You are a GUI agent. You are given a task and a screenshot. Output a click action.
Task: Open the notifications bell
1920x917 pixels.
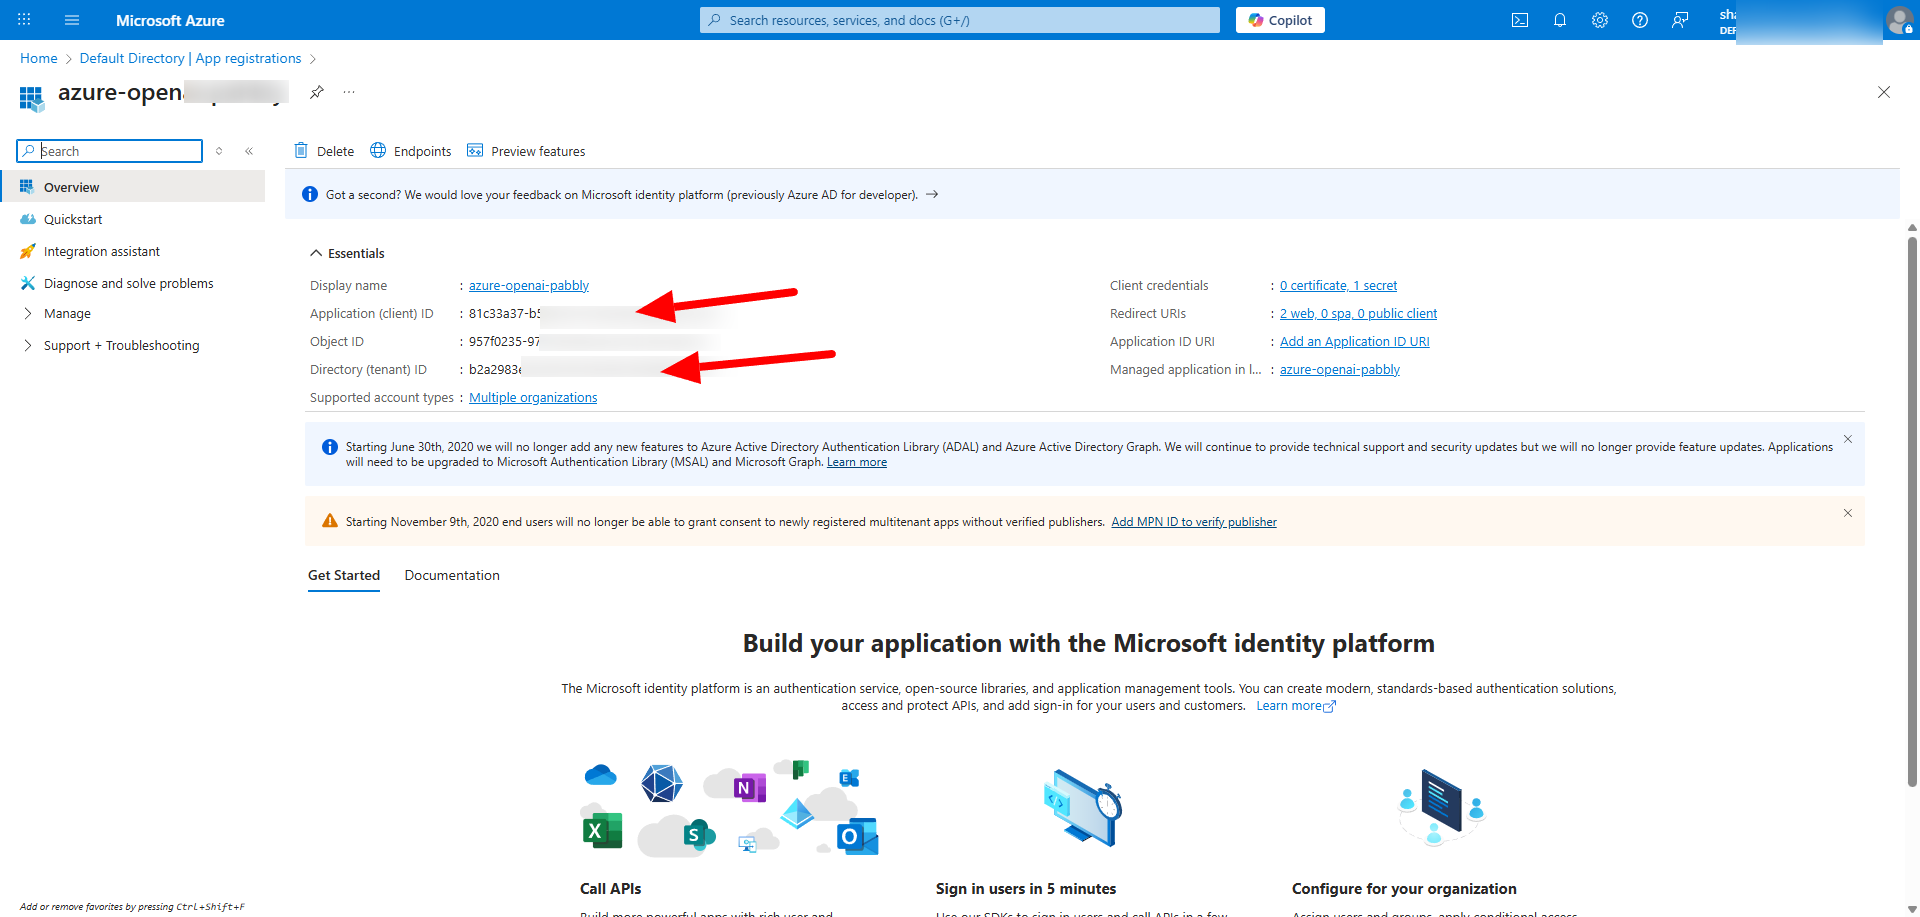(1559, 20)
